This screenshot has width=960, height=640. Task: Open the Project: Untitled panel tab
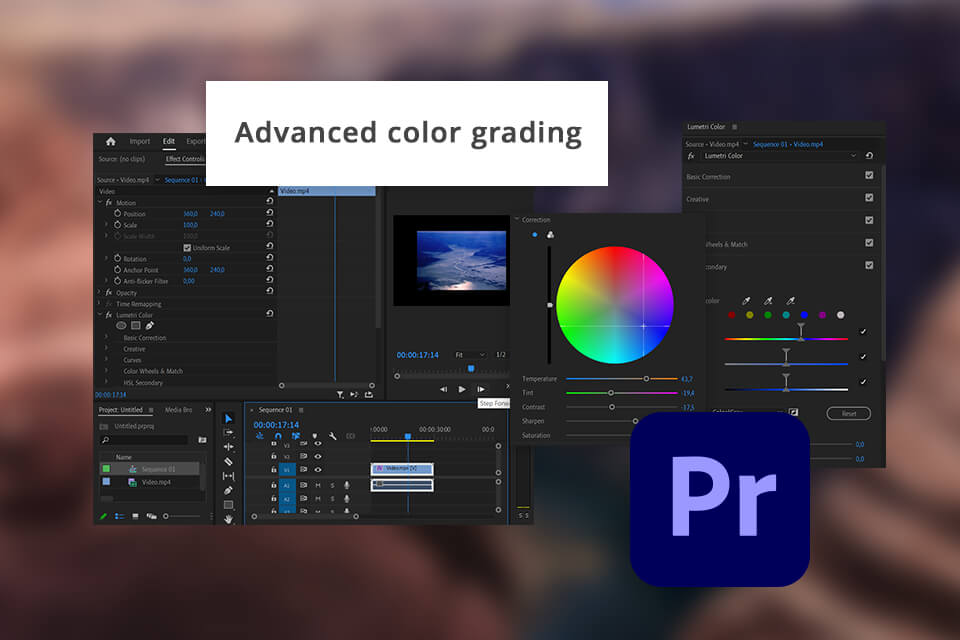121,410
